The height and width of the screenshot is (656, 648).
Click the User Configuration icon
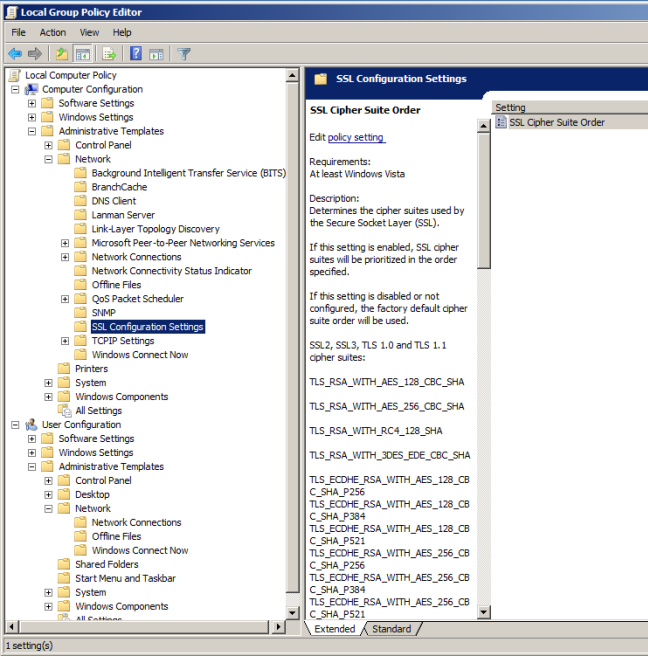[x=31, y=425]
